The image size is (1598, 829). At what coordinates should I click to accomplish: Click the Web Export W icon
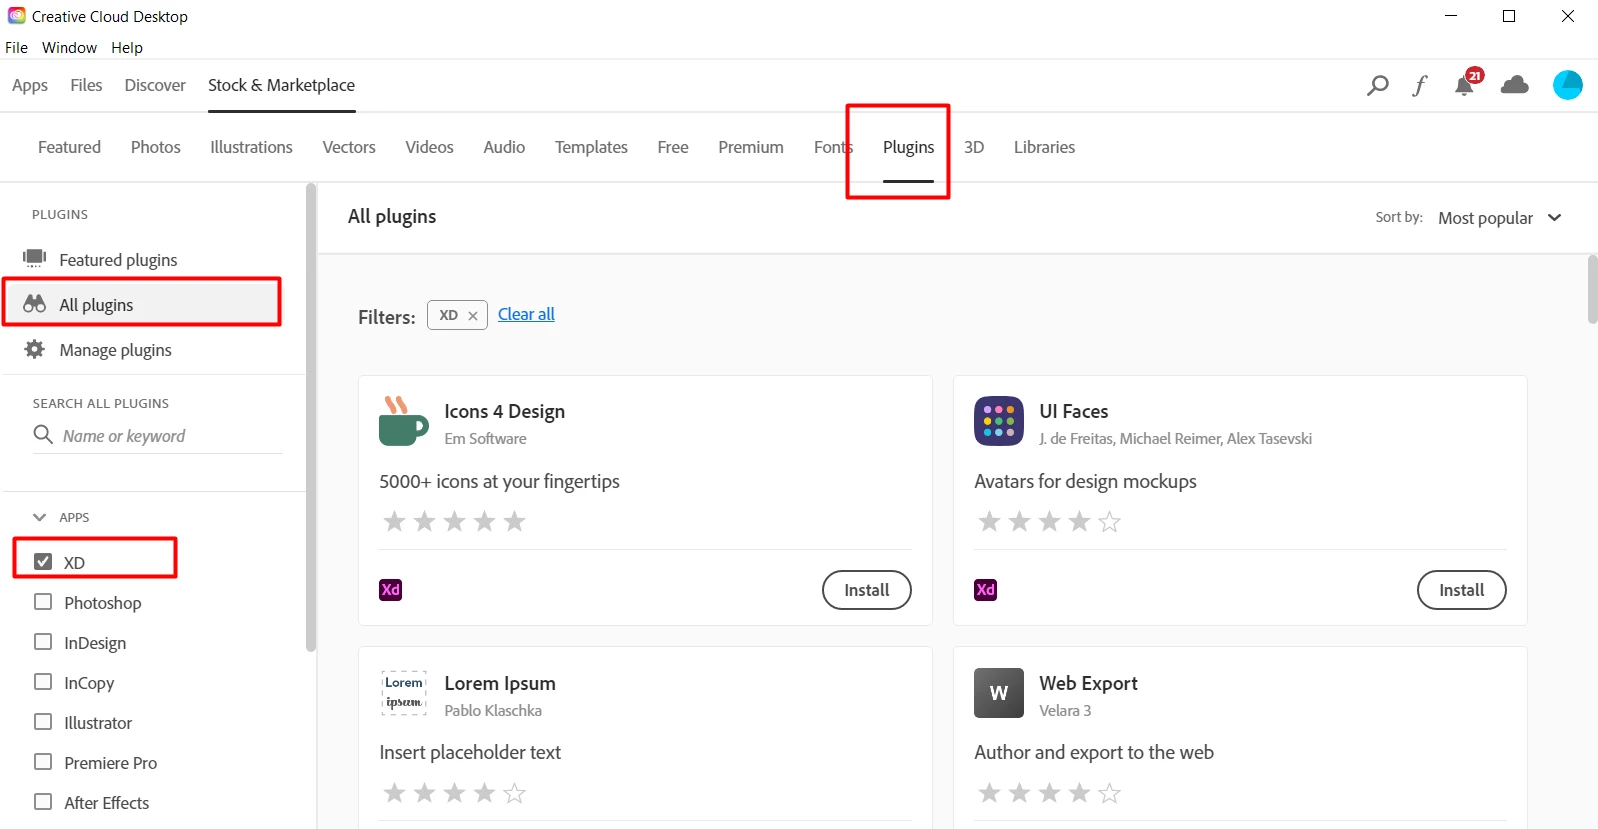[998, 693]
